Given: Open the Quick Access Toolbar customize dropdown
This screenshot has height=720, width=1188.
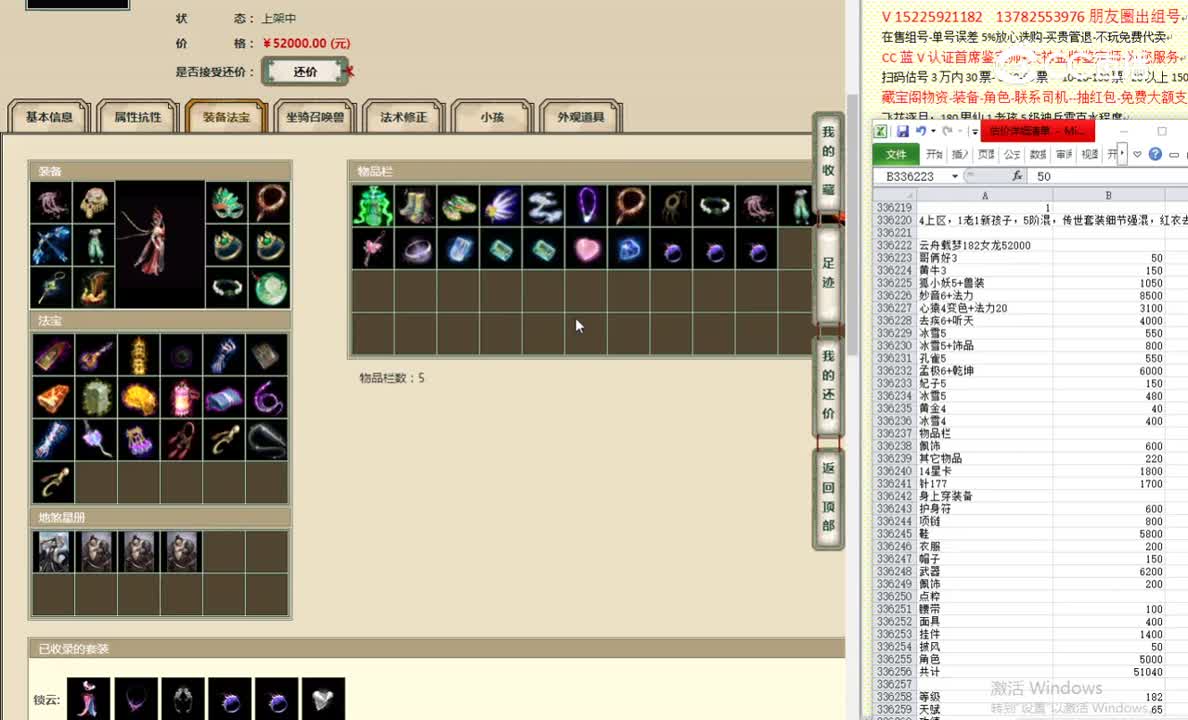Looking at the screenshot, I should coord(975,131).
